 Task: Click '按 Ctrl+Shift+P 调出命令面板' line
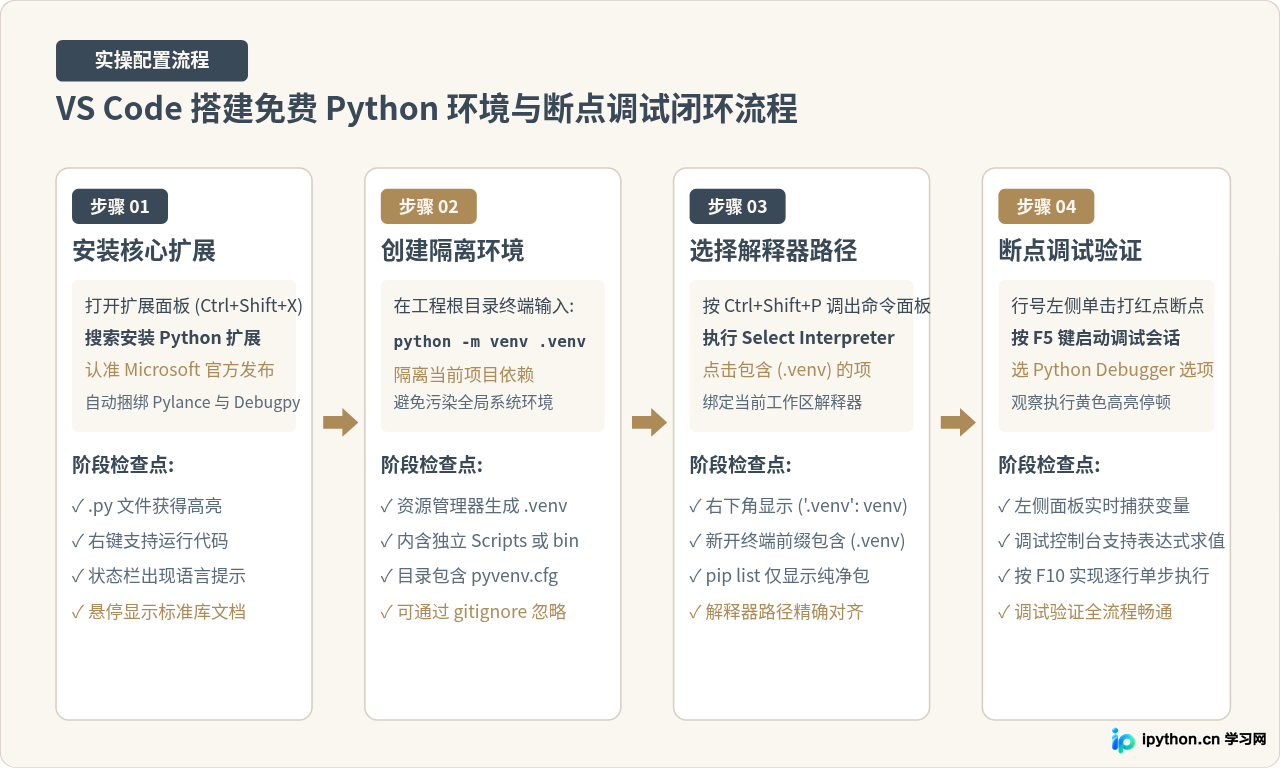[x=817, y=306]
